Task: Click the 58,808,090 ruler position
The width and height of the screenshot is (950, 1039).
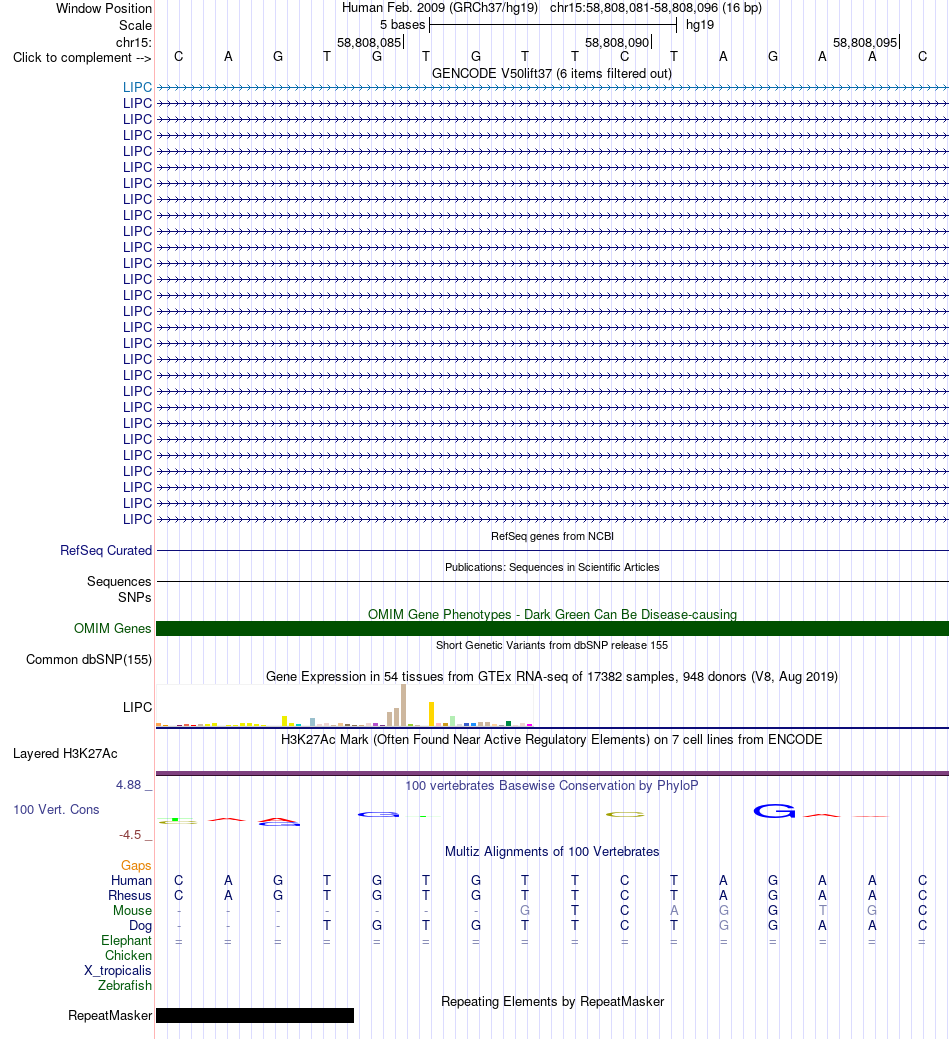Action: 617,43
